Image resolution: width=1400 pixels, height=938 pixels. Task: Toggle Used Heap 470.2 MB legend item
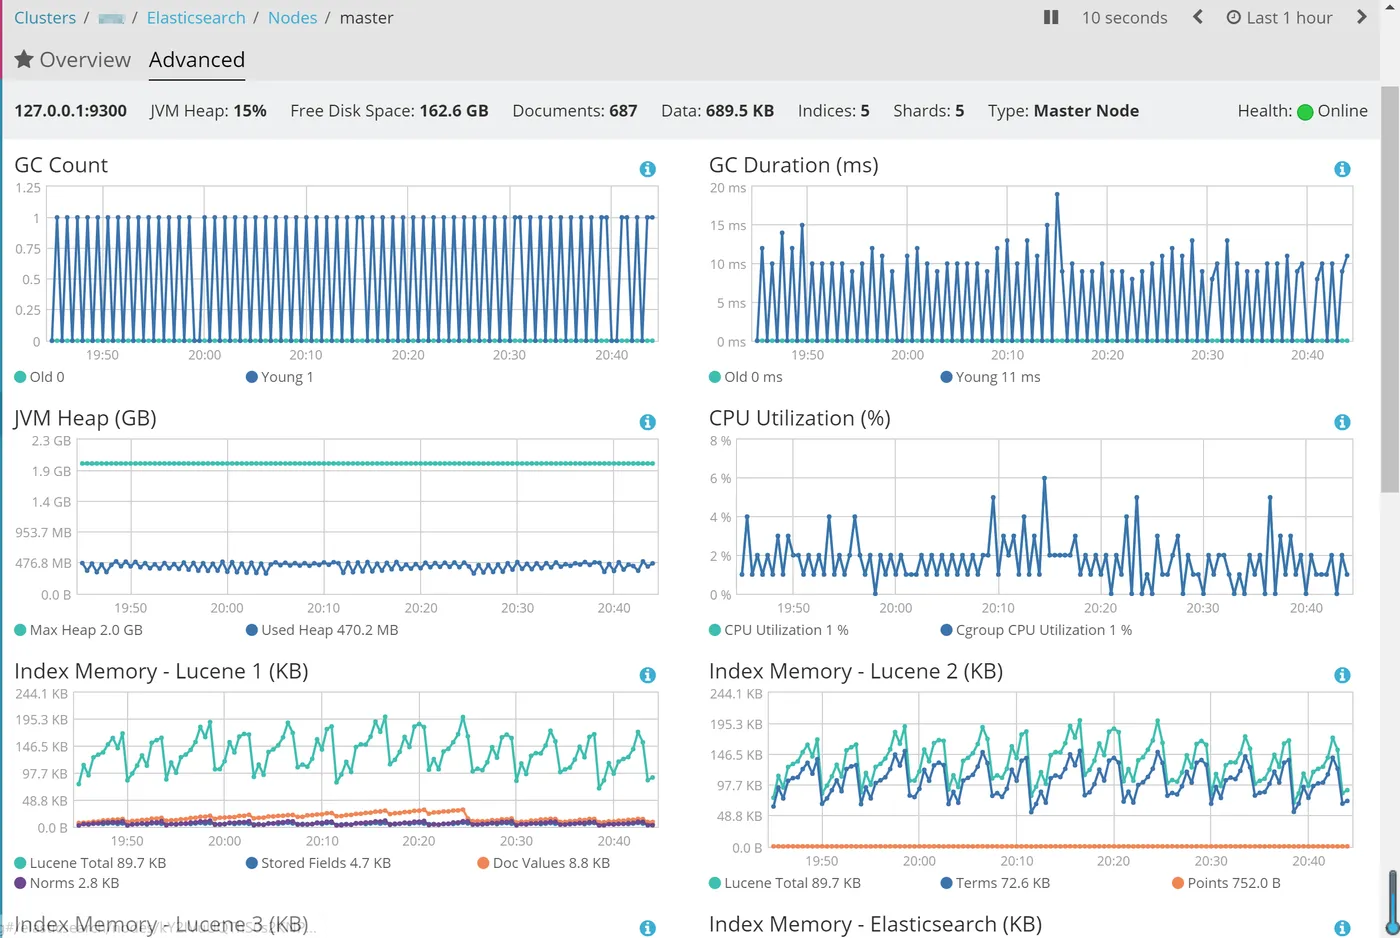pyautogui.click(x=322, y=630)
